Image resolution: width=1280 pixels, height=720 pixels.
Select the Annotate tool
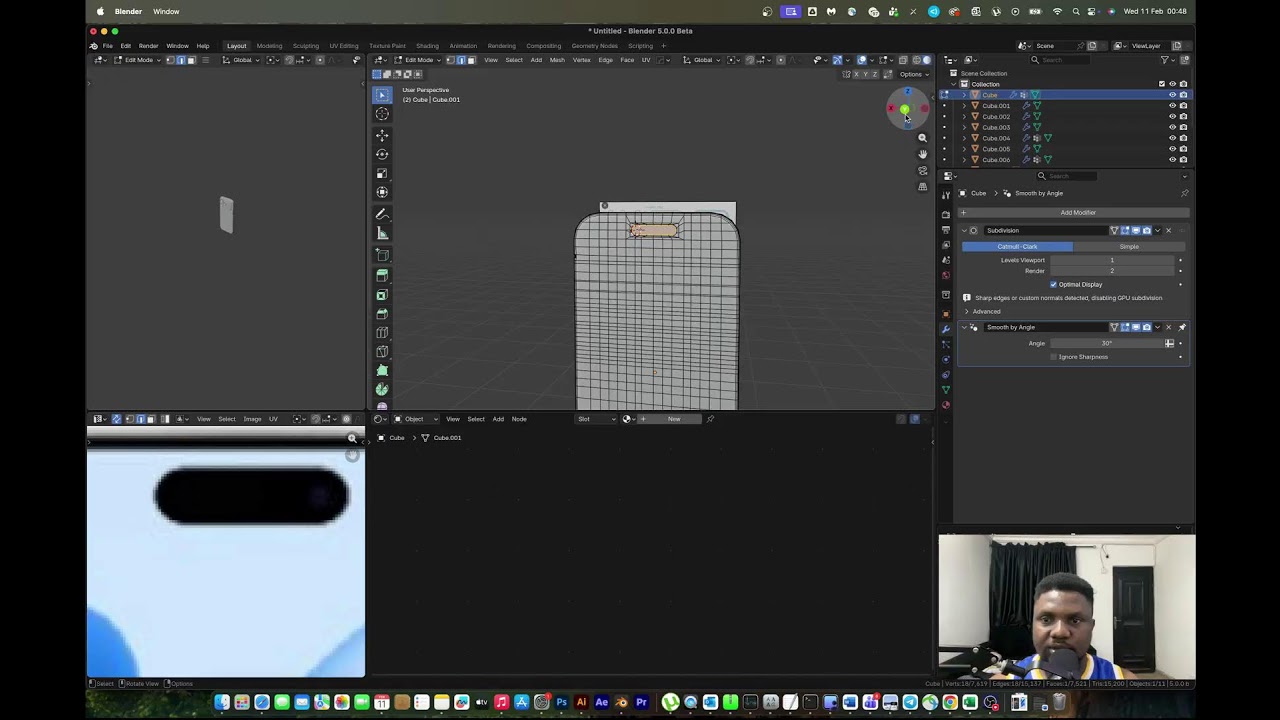(x=382, y=214)
